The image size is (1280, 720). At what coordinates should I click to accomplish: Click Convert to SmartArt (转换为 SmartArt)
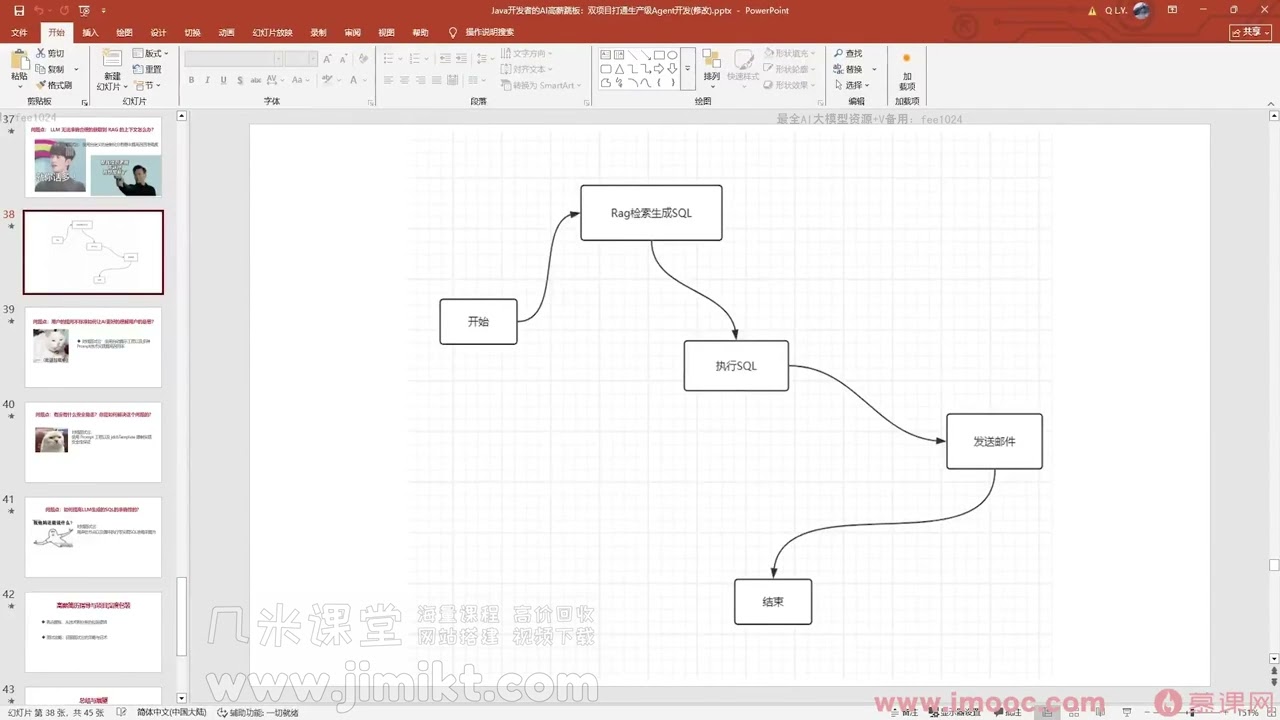coord(541,85)
